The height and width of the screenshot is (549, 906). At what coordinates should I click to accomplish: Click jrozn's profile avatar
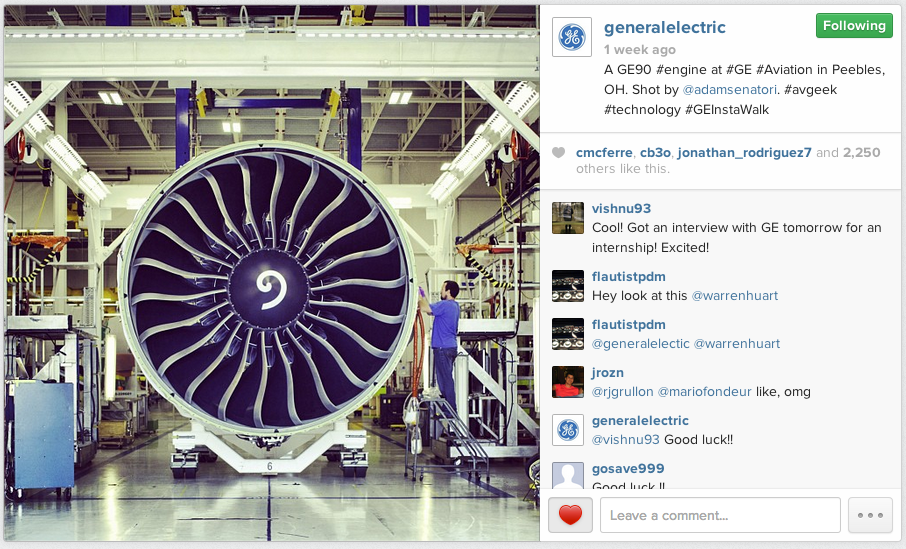pos(567,382)
